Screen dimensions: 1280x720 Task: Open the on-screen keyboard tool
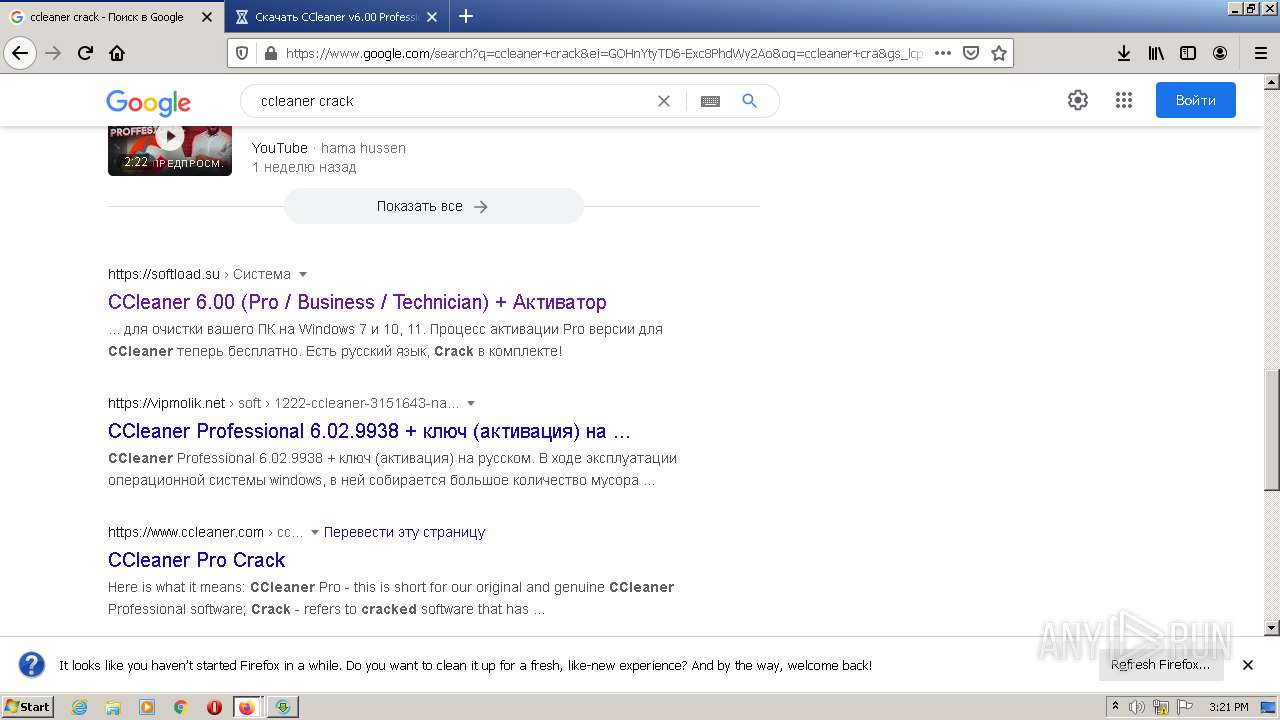710,101
